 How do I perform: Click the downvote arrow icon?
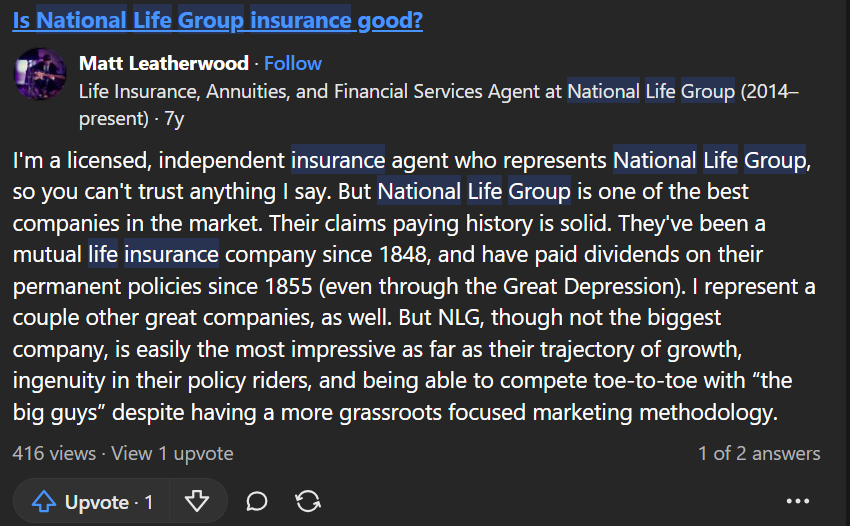[197, 502]
